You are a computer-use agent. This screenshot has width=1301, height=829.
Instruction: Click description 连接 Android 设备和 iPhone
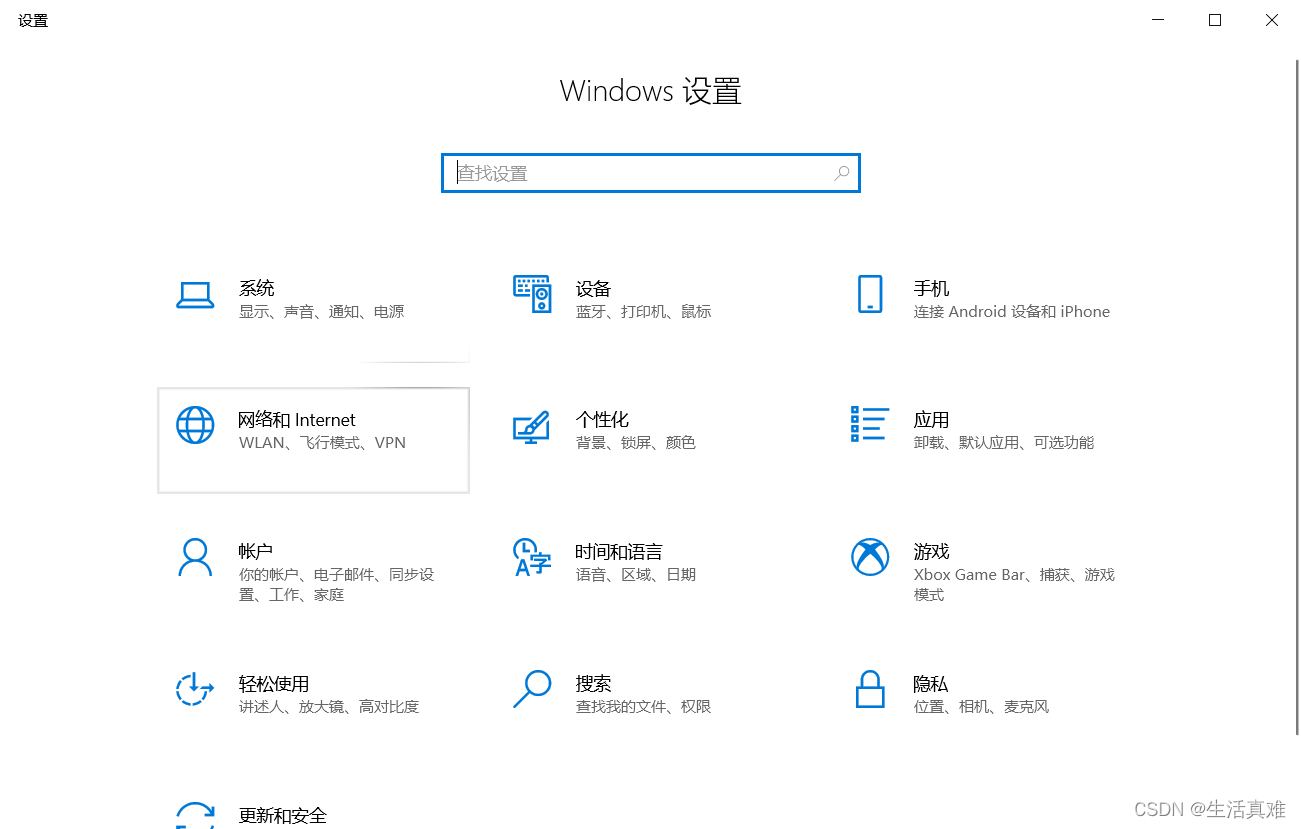(x=1012, y=311)
